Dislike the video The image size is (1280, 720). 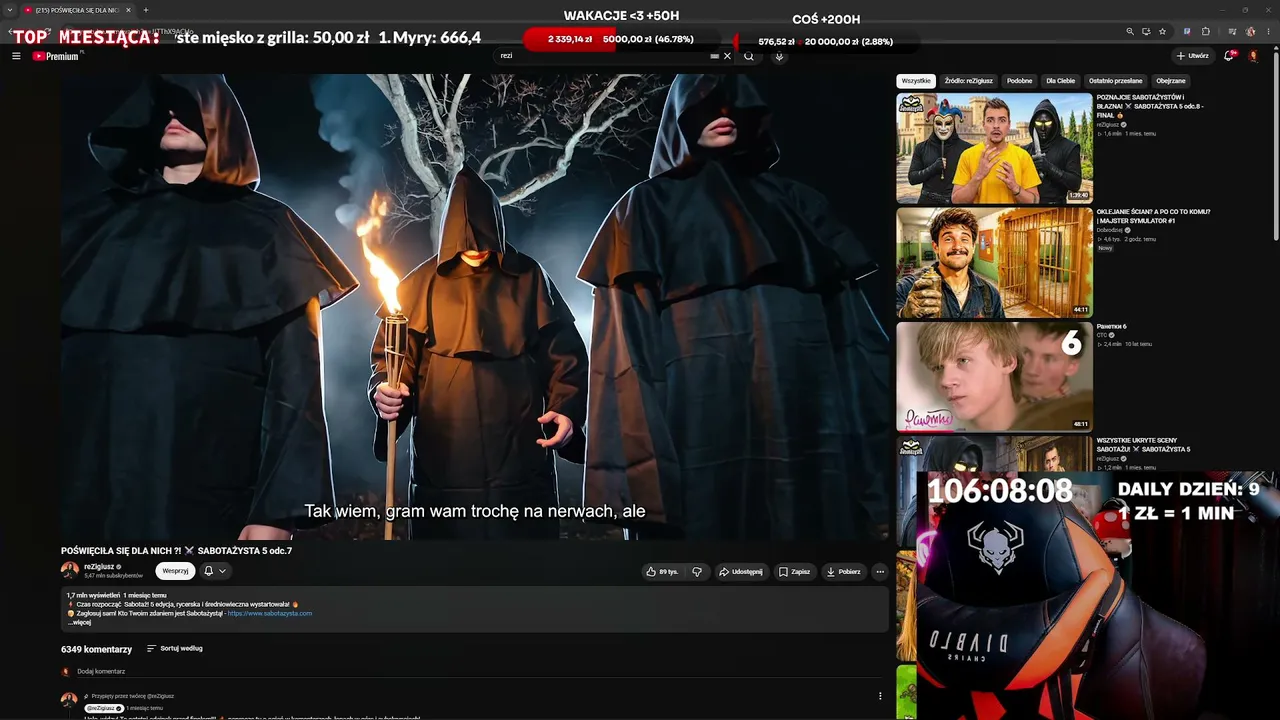point(697,572)
